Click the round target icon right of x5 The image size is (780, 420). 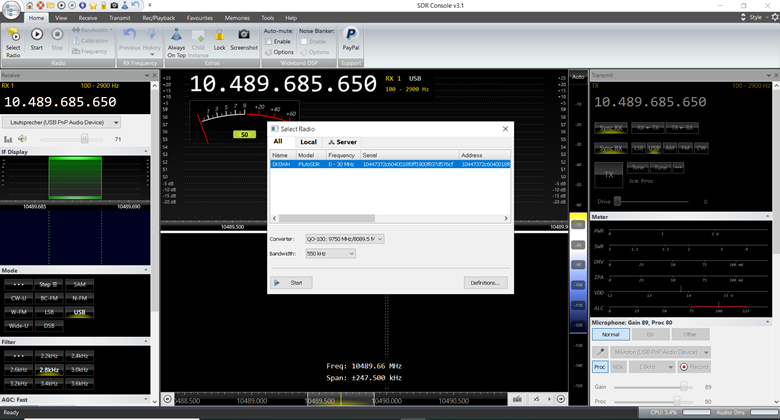(x=561, y=399)
